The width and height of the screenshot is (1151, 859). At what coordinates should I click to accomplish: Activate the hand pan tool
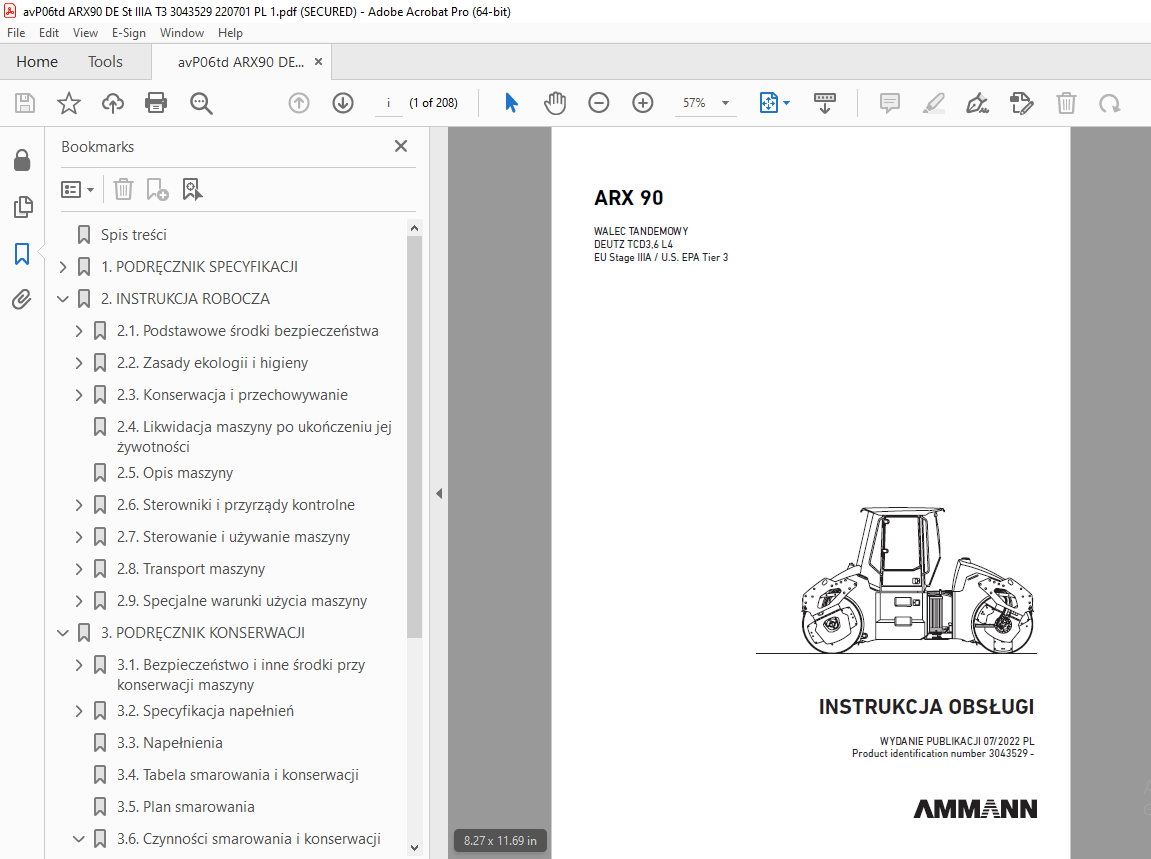[555, 103]
